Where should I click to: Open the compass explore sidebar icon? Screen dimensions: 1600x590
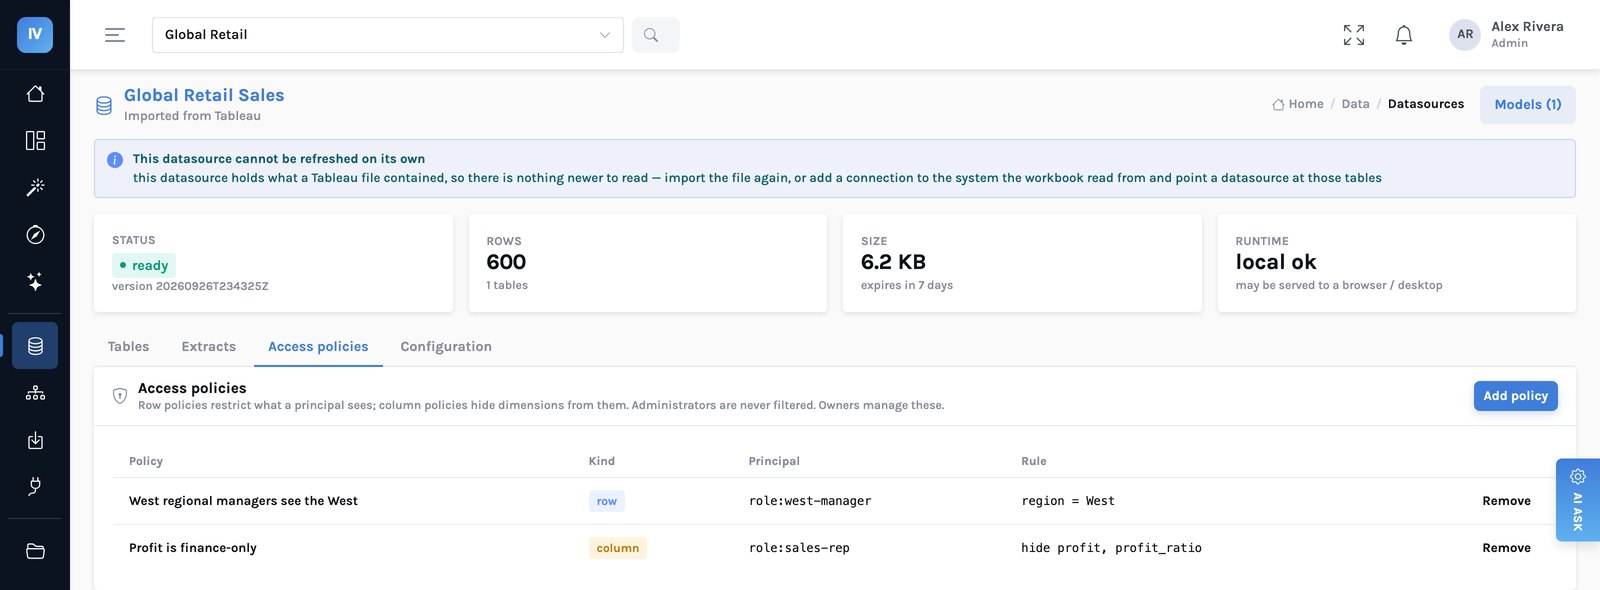pos(35,234)
